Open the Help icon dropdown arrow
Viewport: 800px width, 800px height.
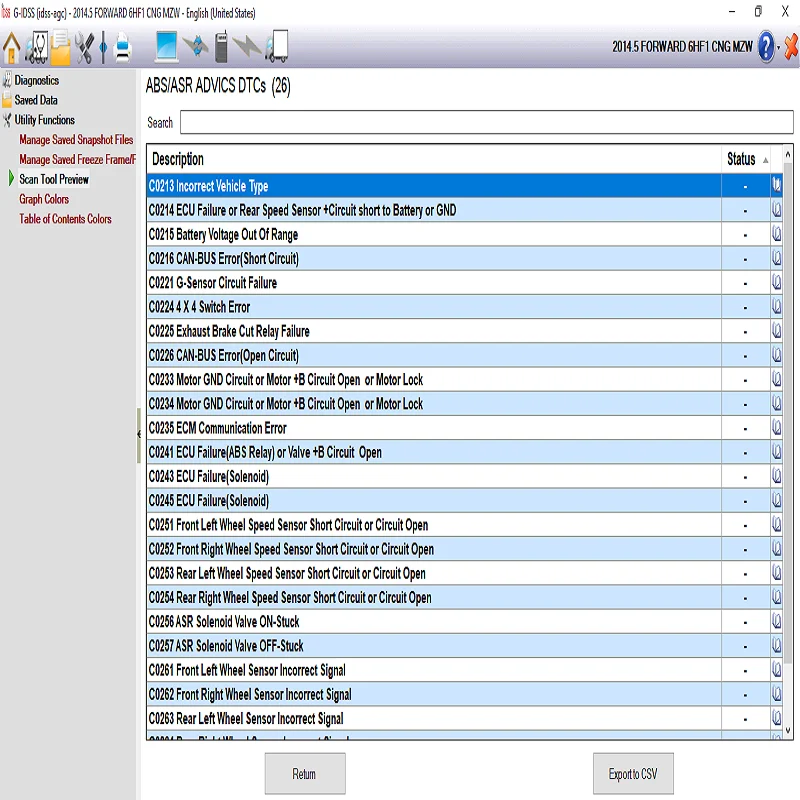[x=779, y=48]
